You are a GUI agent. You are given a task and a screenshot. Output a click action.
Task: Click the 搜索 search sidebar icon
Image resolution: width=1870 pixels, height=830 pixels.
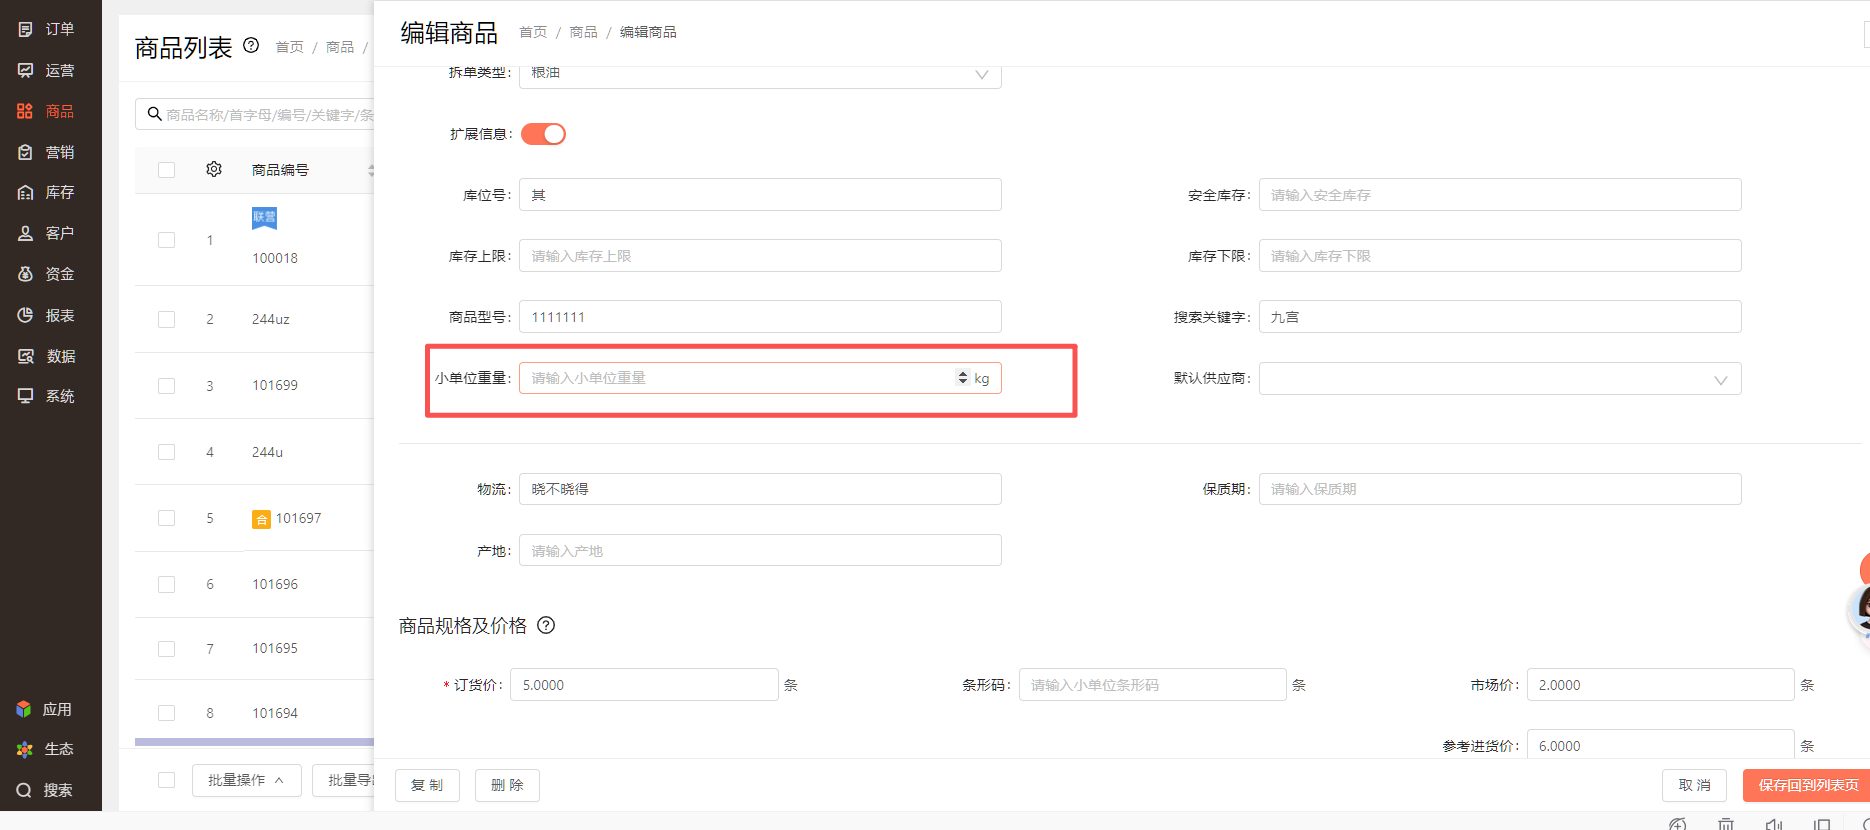(24, 790)
